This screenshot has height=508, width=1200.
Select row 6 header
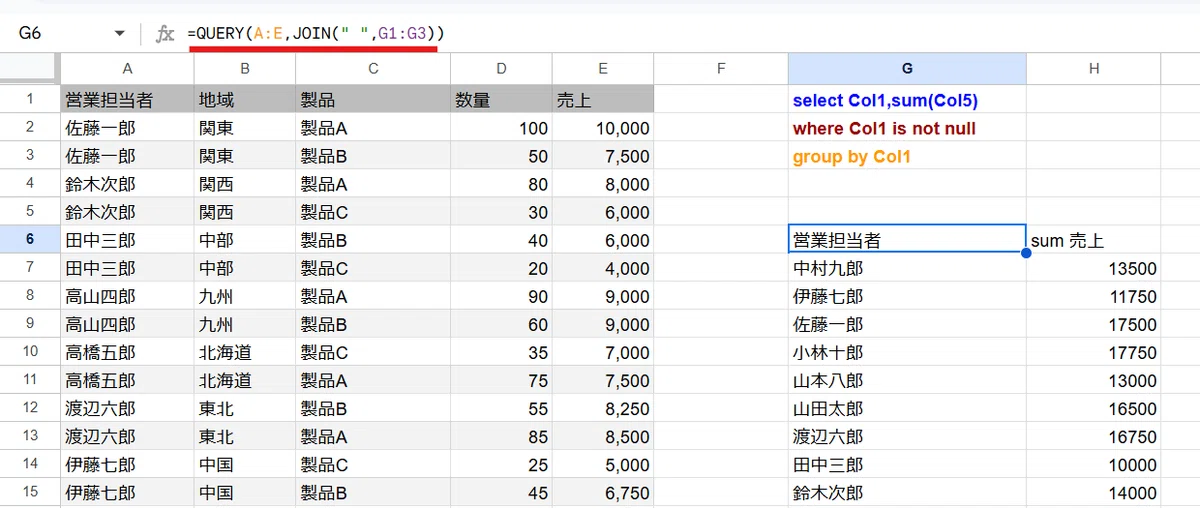click(x=30, y=240)
